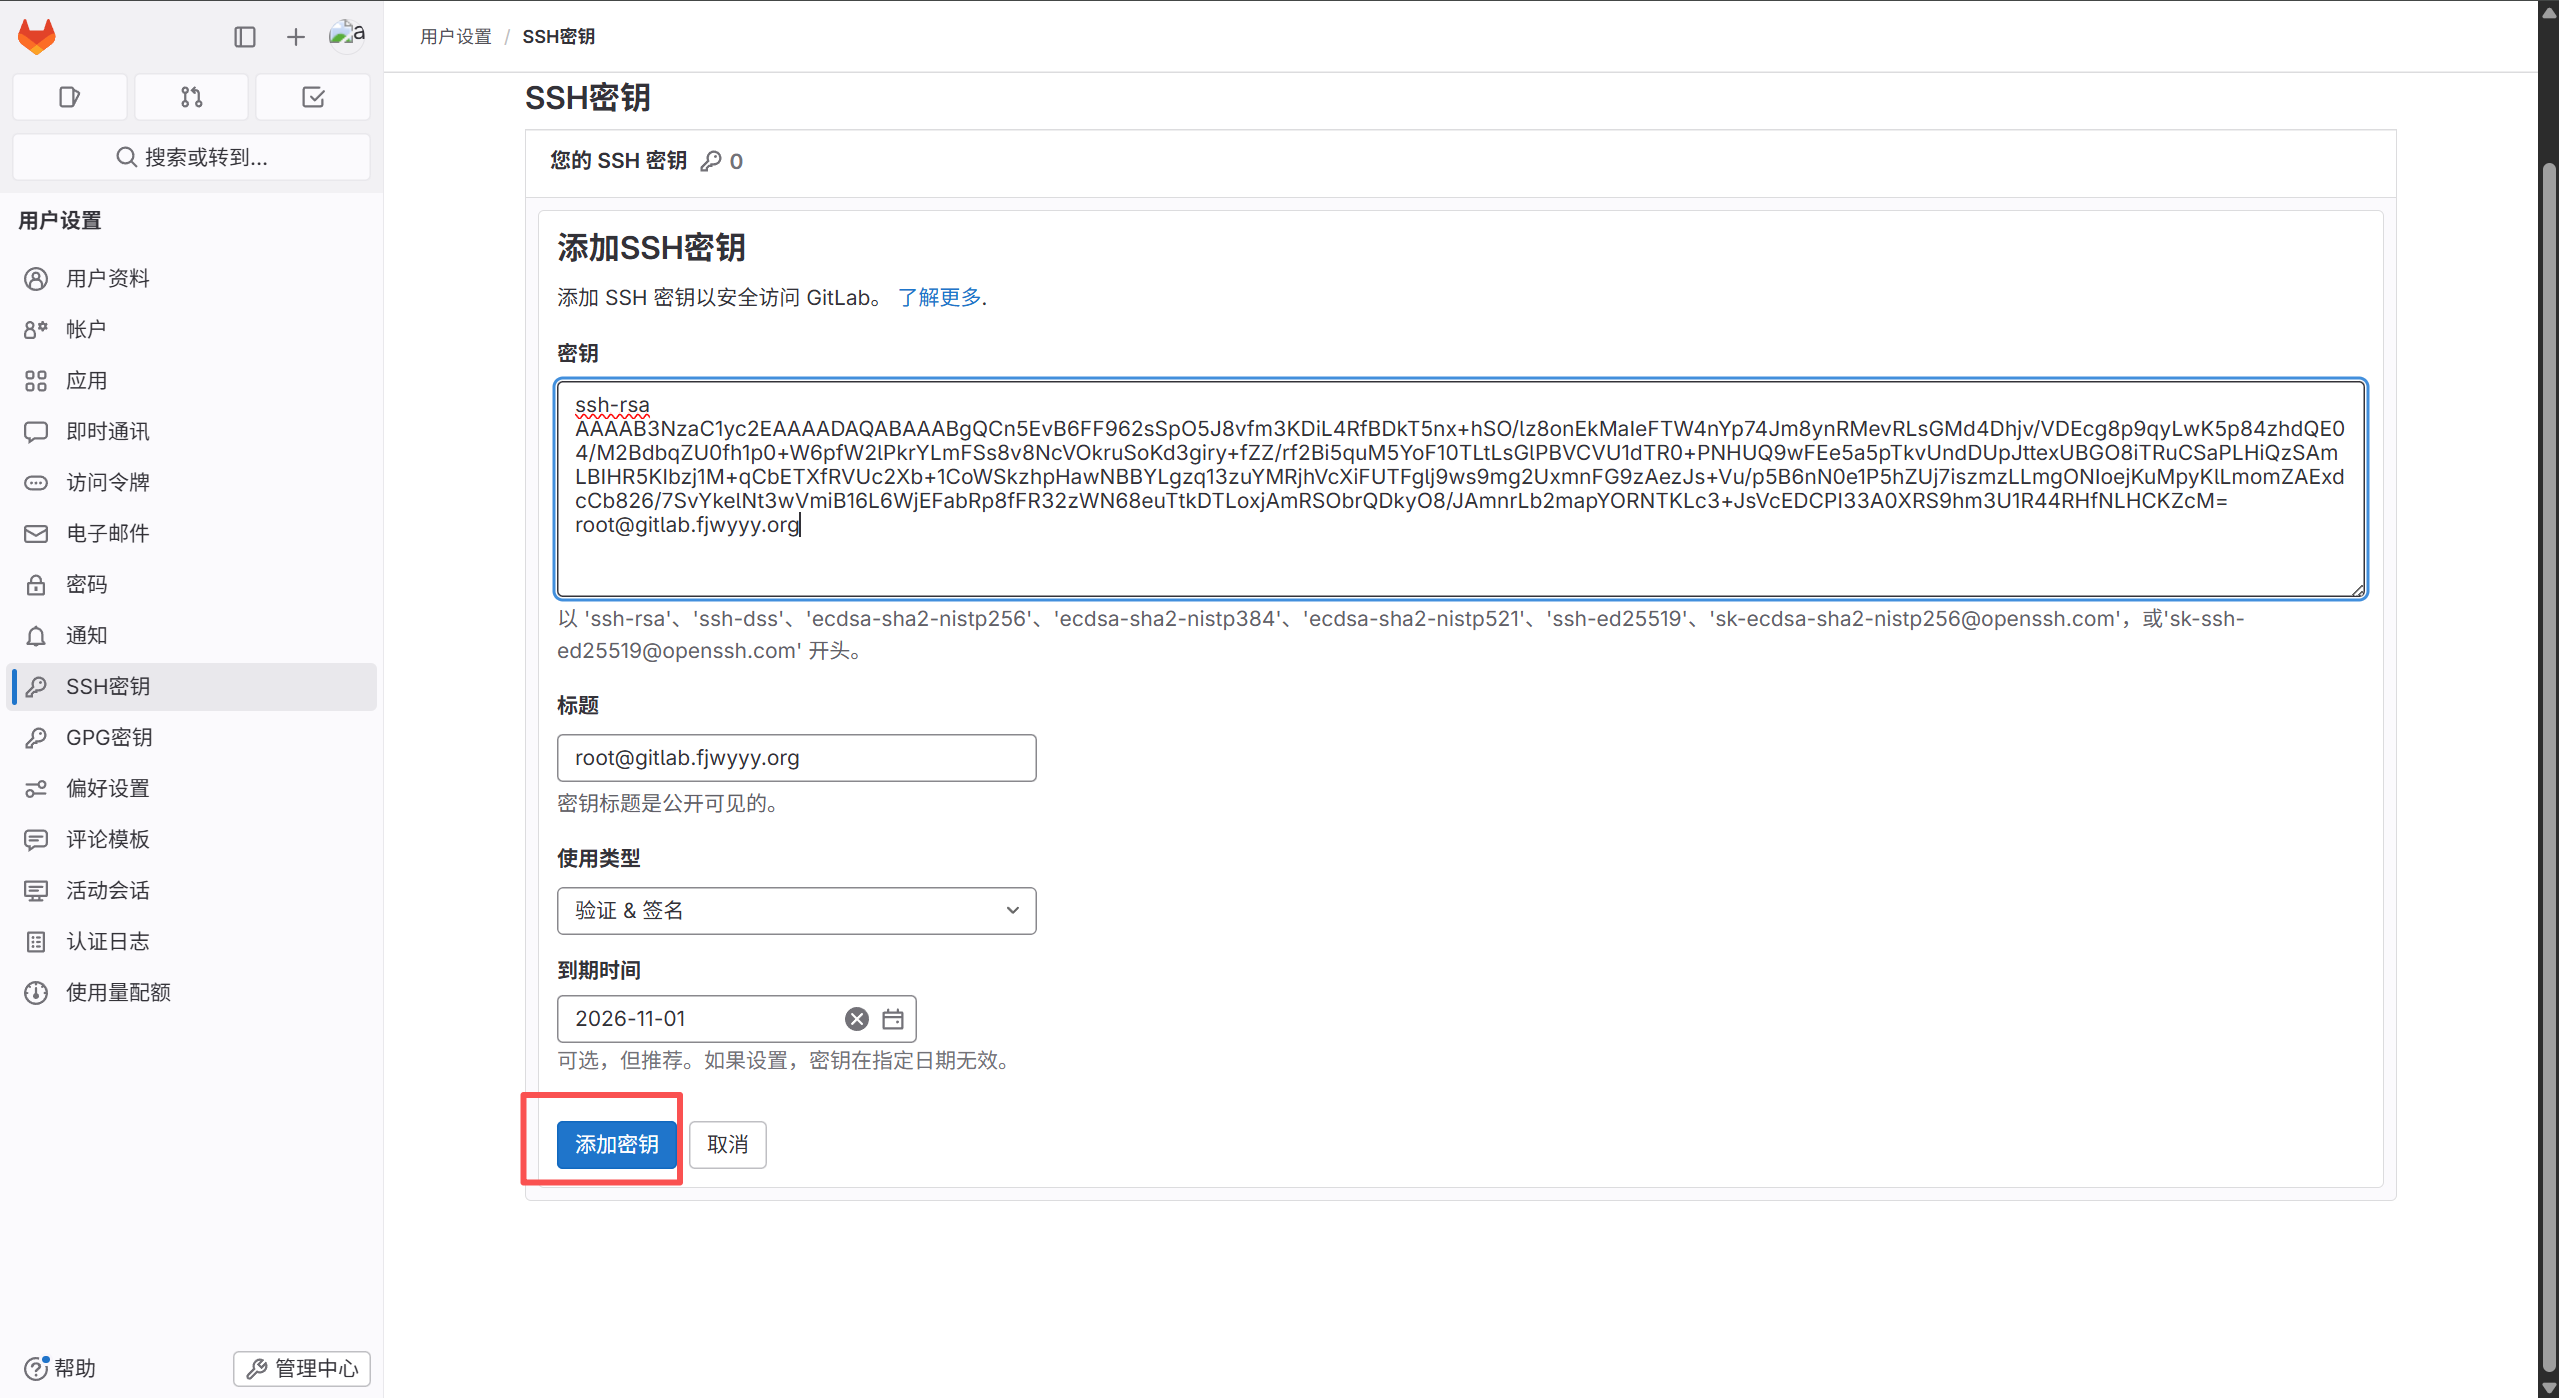Screen dimensions: 2559x1398
Task: Toggle the sidebar collapse icon
Action: coord(245,37)
